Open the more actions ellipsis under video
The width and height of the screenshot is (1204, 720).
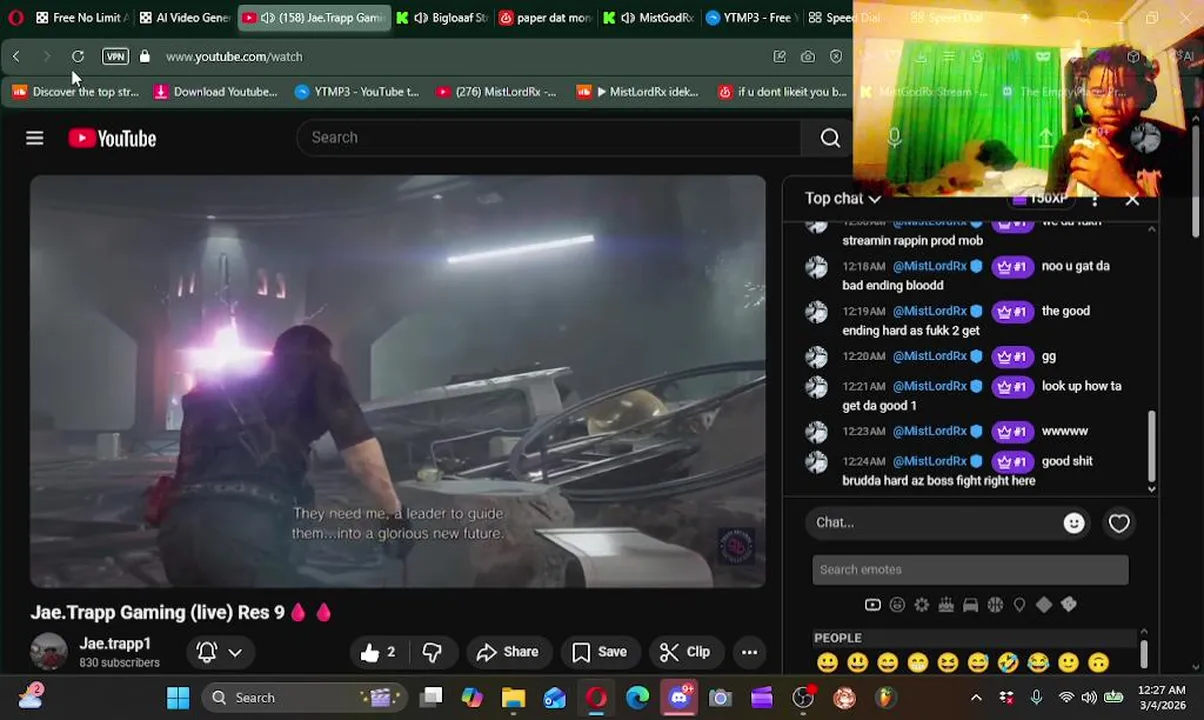tap(749, 652)
